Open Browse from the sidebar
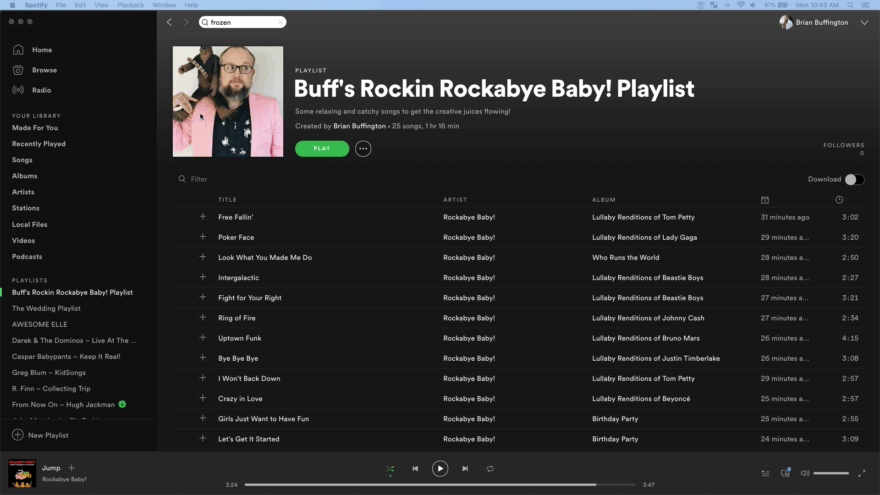This screenshot has width=880, height=495. point(35,70)
